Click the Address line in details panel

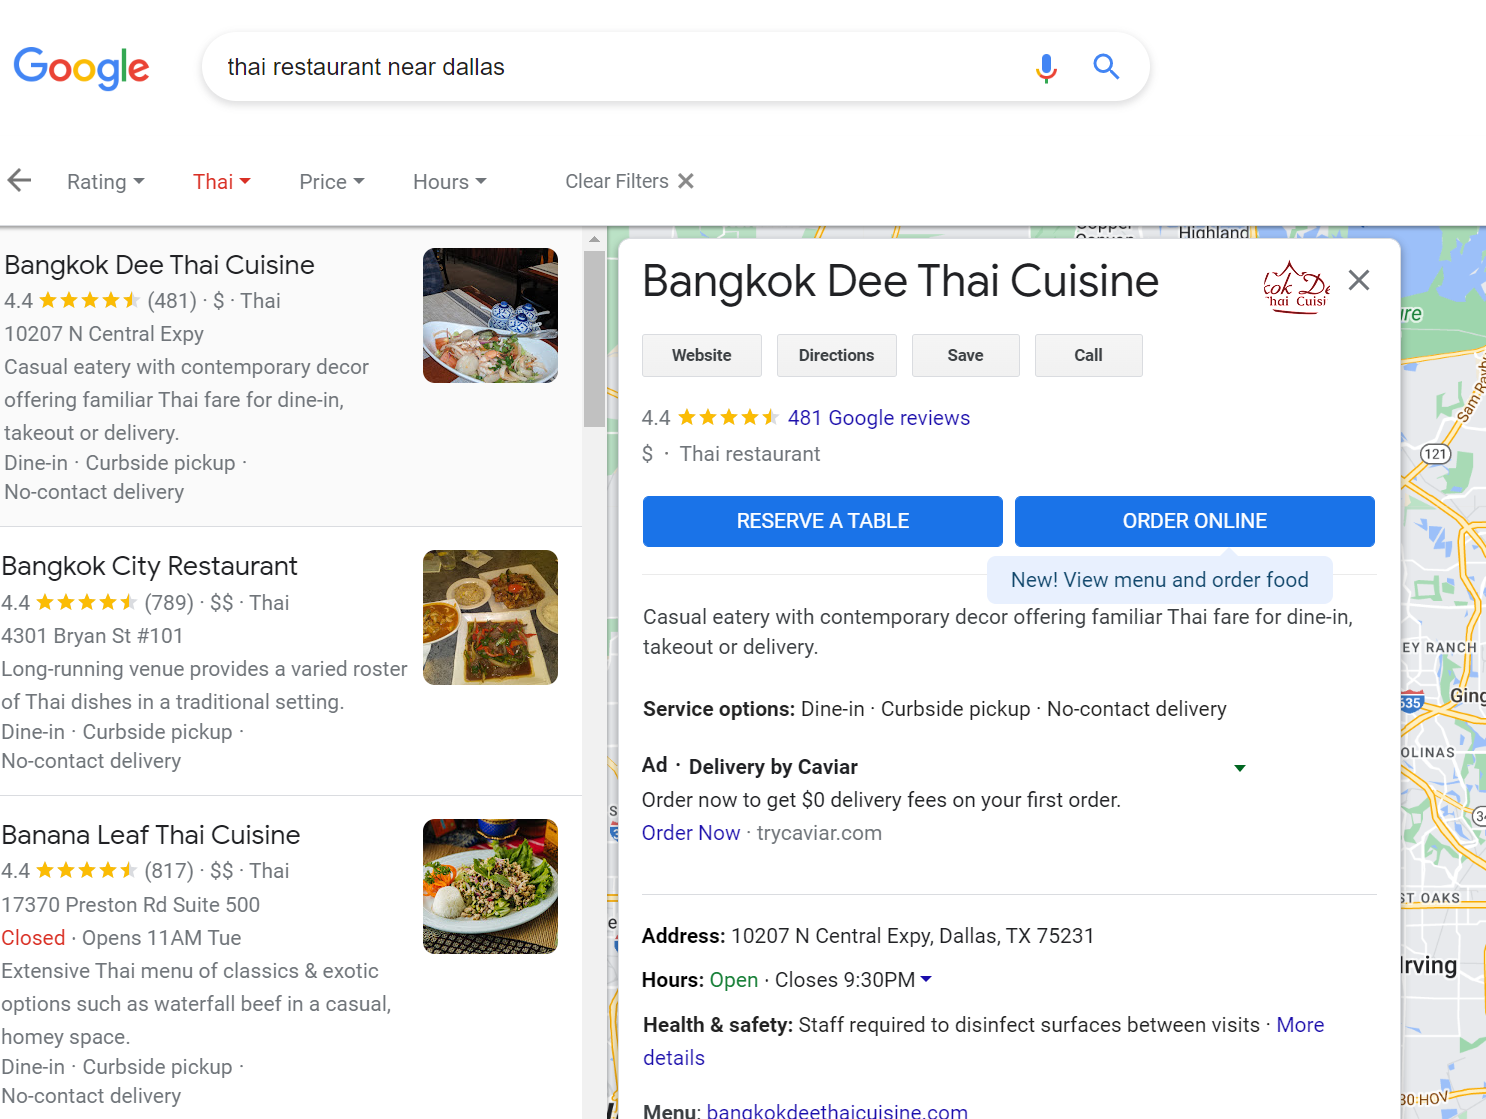[868, 936]
